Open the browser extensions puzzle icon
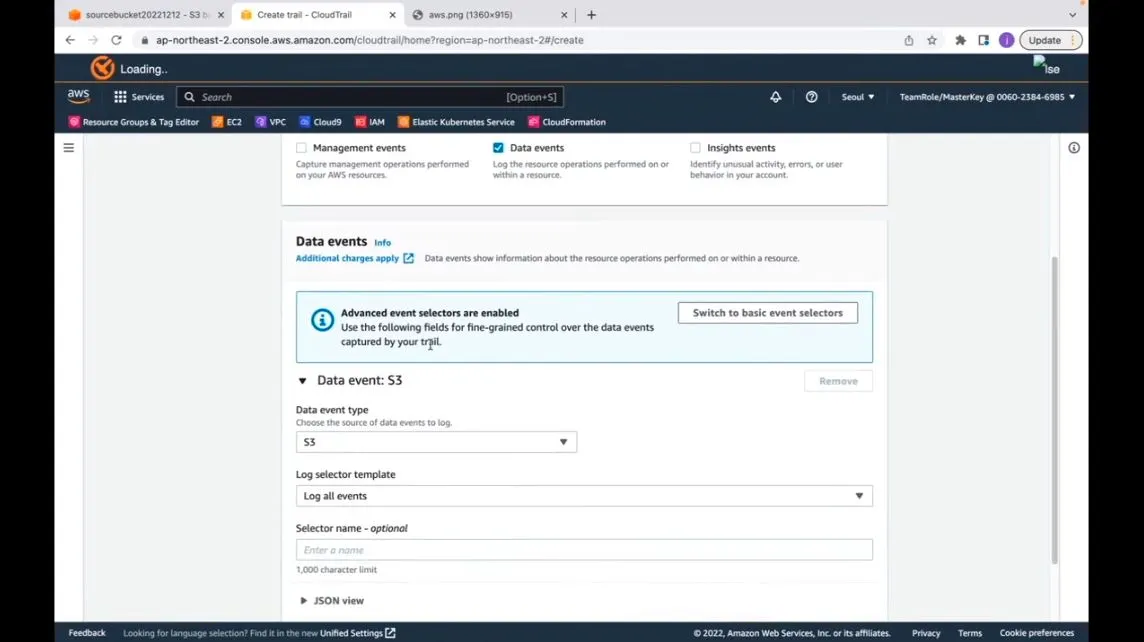Screen dimensions: 1144x642 (960, 40)
